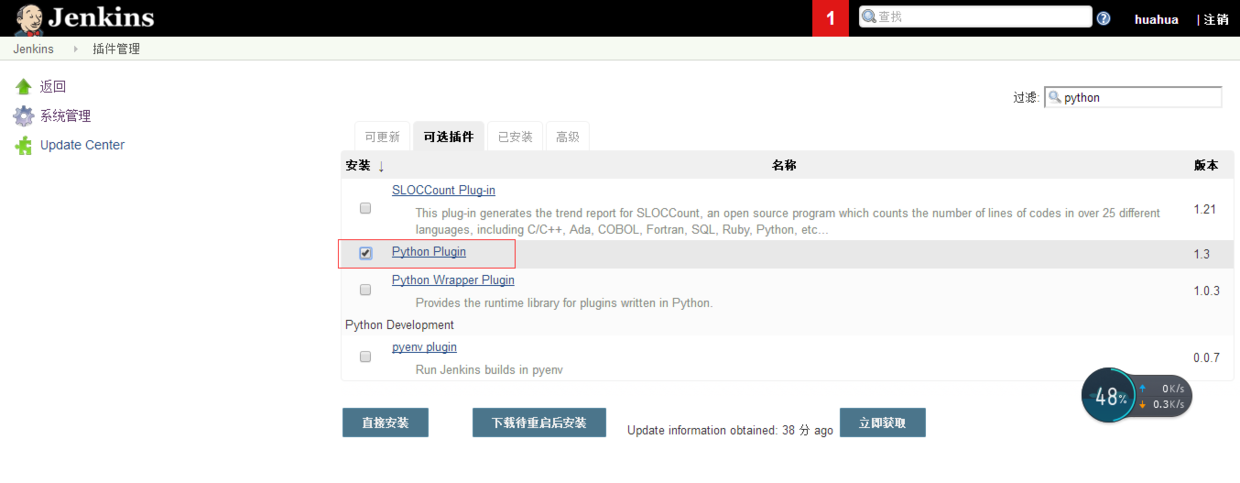Open the 系统管理 sidebar link

[65, 116]
